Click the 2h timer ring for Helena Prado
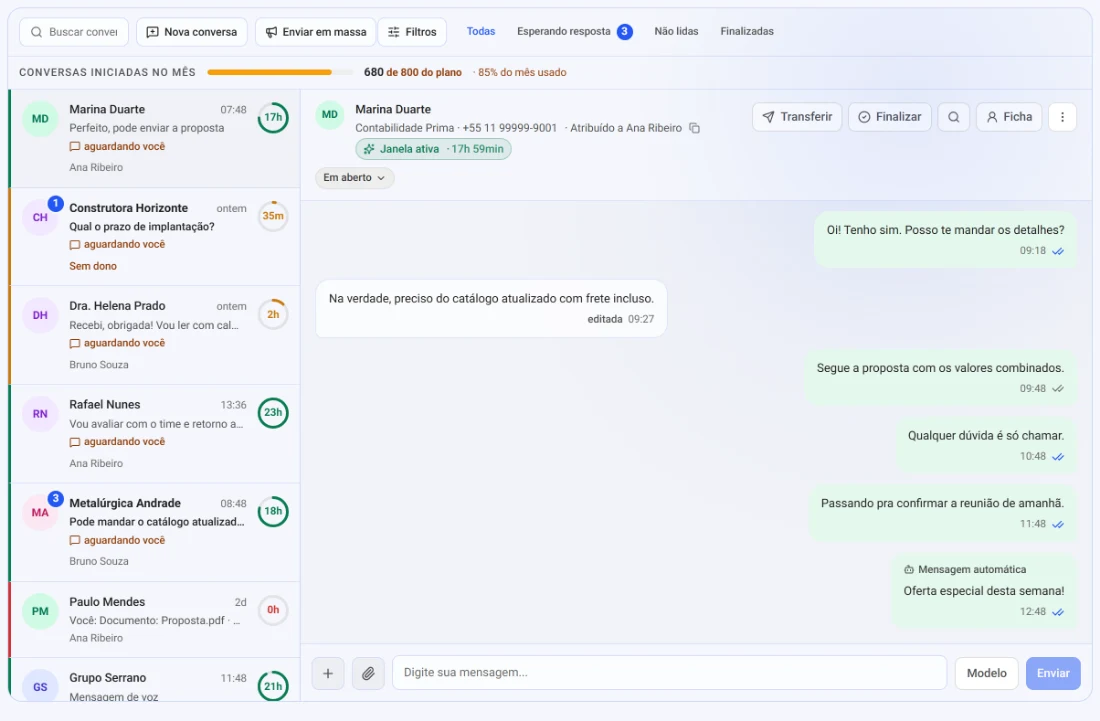Viewport: 1100px width, 721px height. point(273,314)
